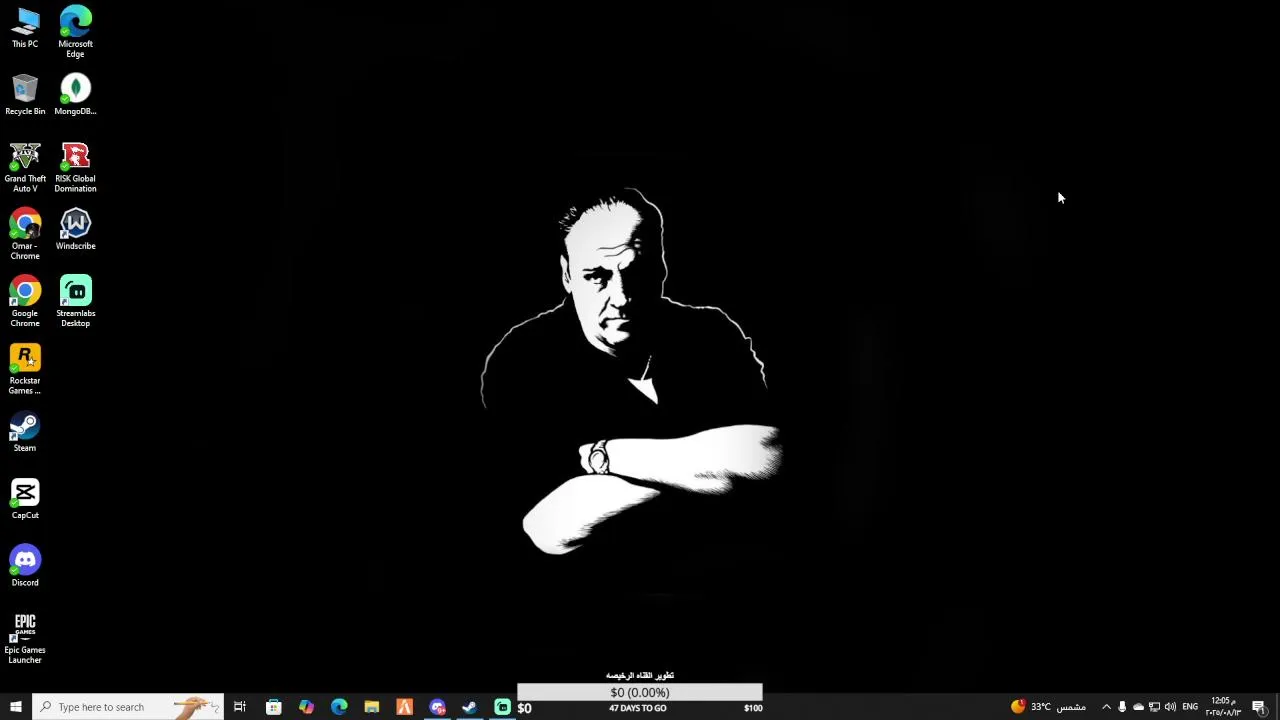Open the clock and calendar flyout
Viewport: 1280px width, 720px height.
(1222, 707)
